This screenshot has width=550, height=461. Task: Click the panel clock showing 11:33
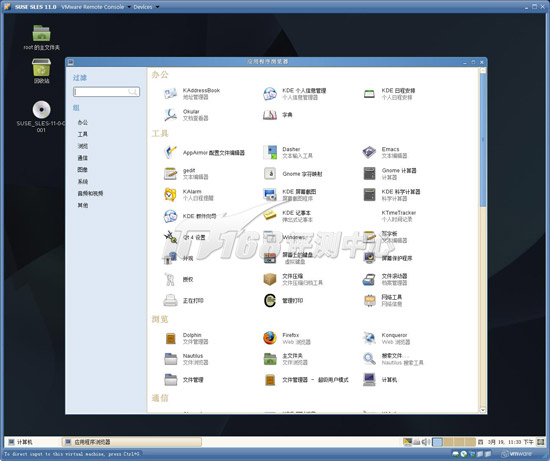click(510, 442)
